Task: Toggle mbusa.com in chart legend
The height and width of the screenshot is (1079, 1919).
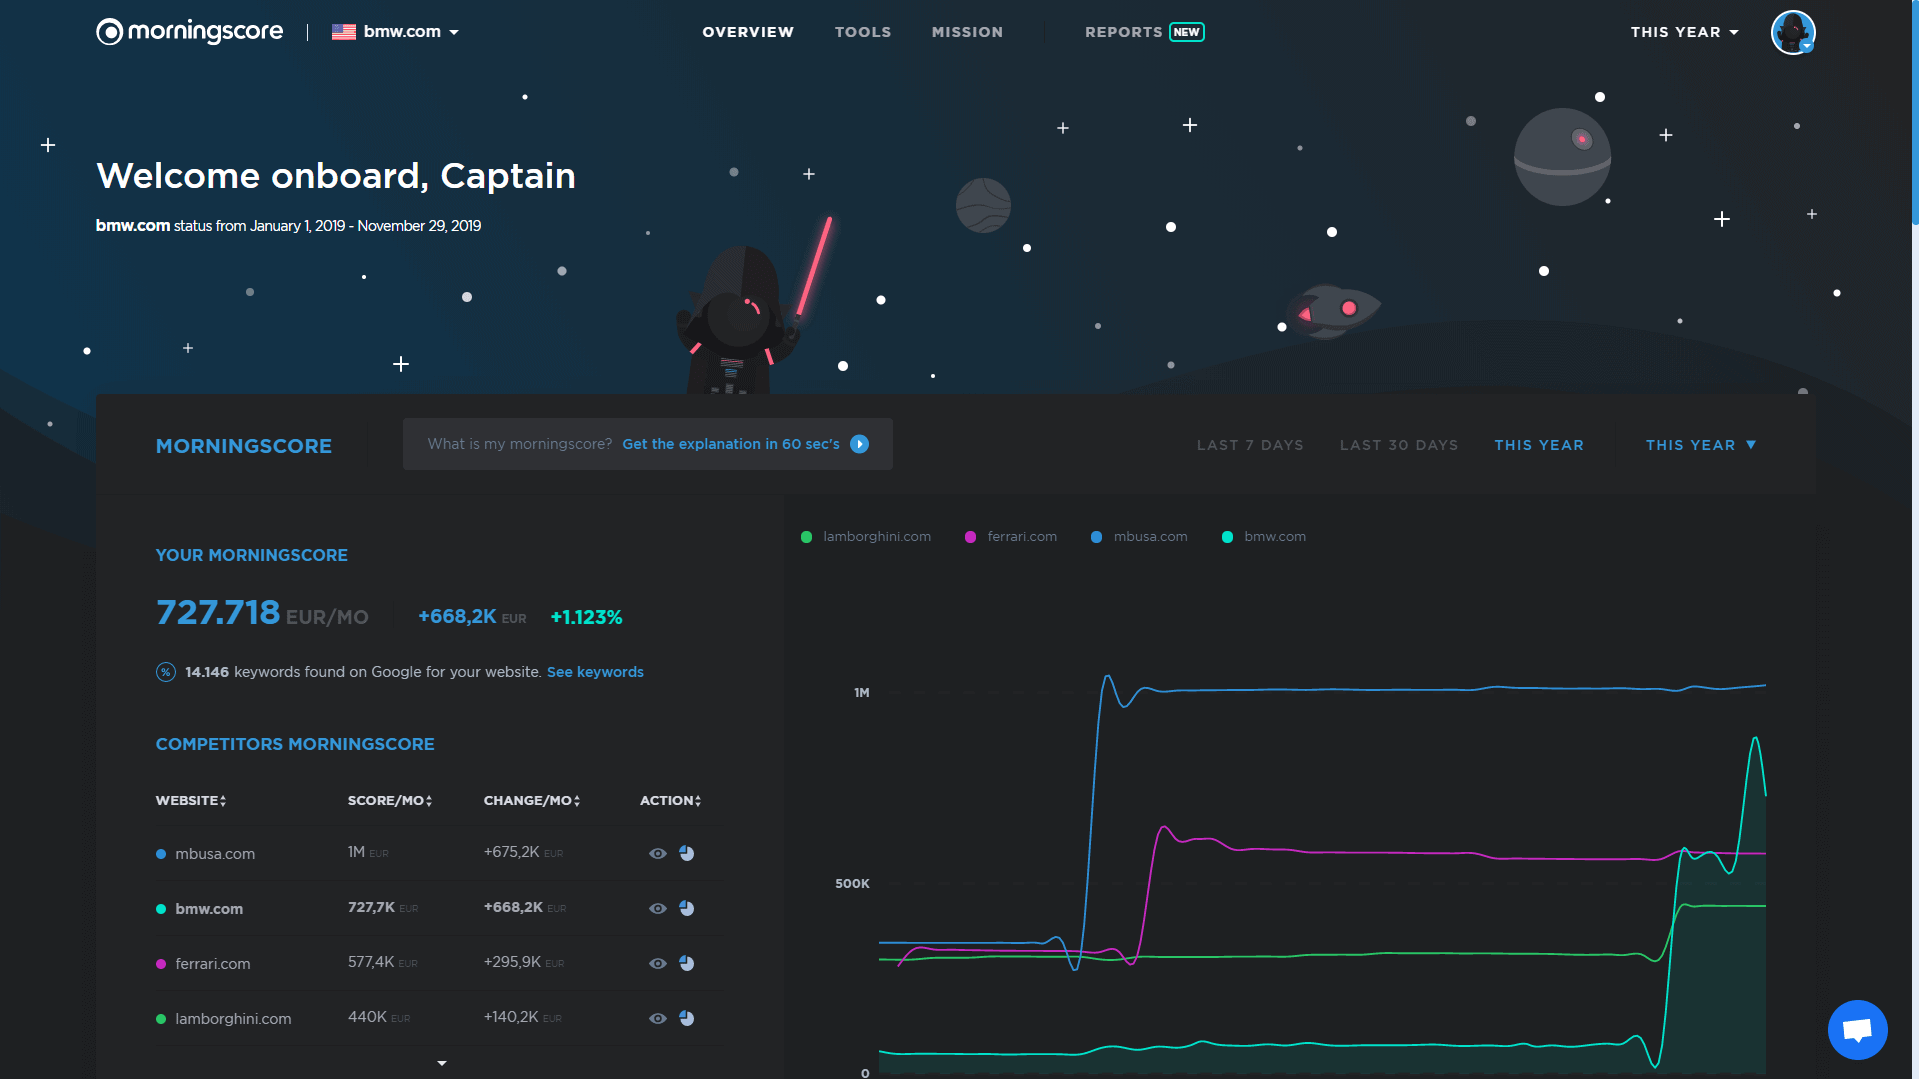Action: [1139, 537]
